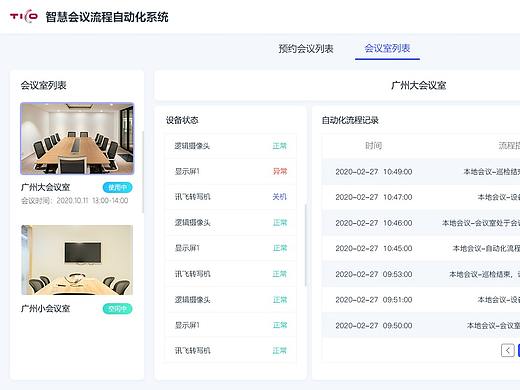Click the 会议室列表 sidebar heading
Screen dimensions: 520x390
coord(43,85)
